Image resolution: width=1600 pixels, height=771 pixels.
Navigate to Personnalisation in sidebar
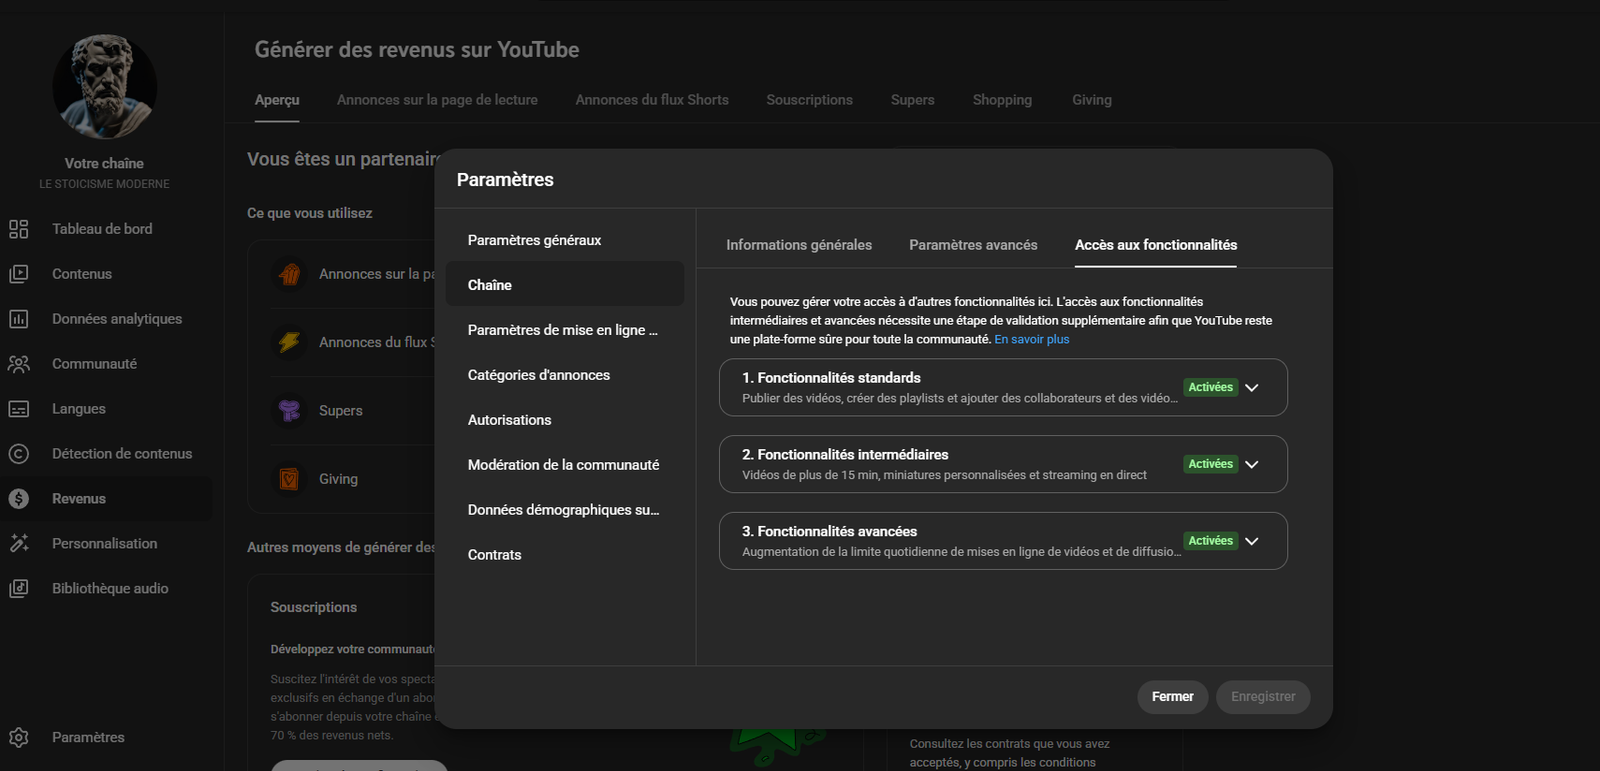(x=107, y=544)
